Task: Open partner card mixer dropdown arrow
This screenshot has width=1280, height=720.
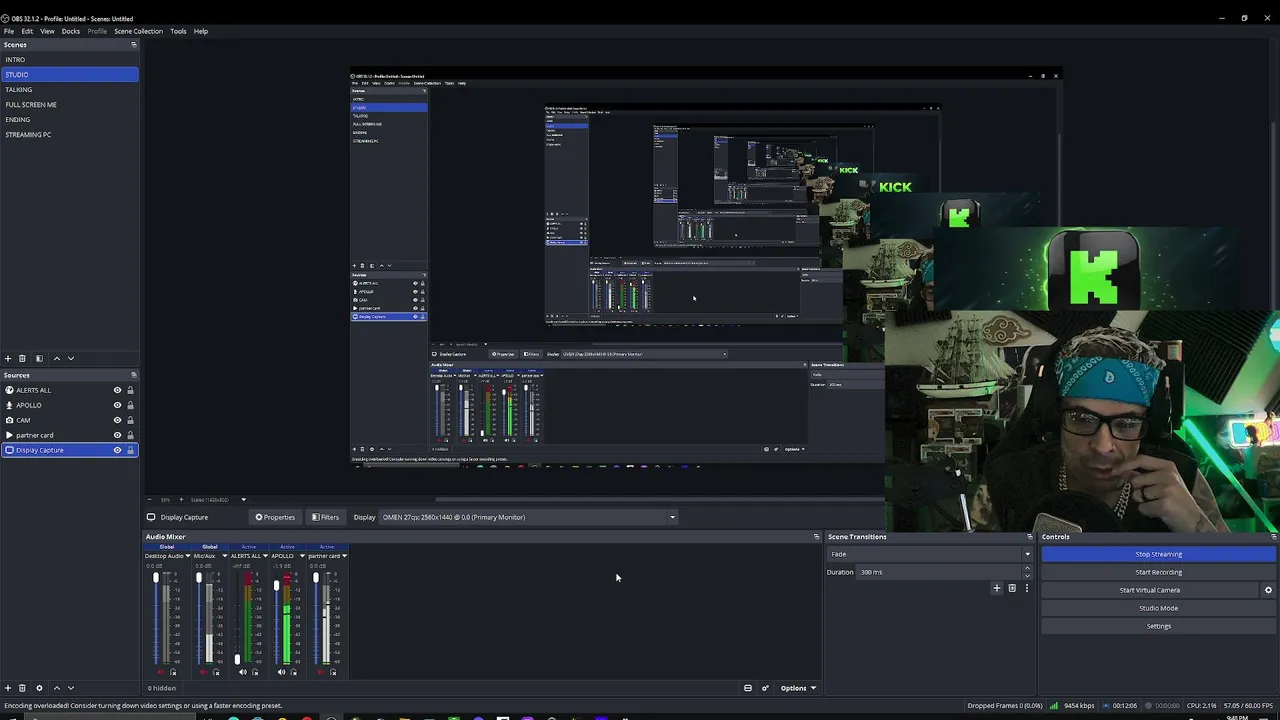Action: coord(344,556)
